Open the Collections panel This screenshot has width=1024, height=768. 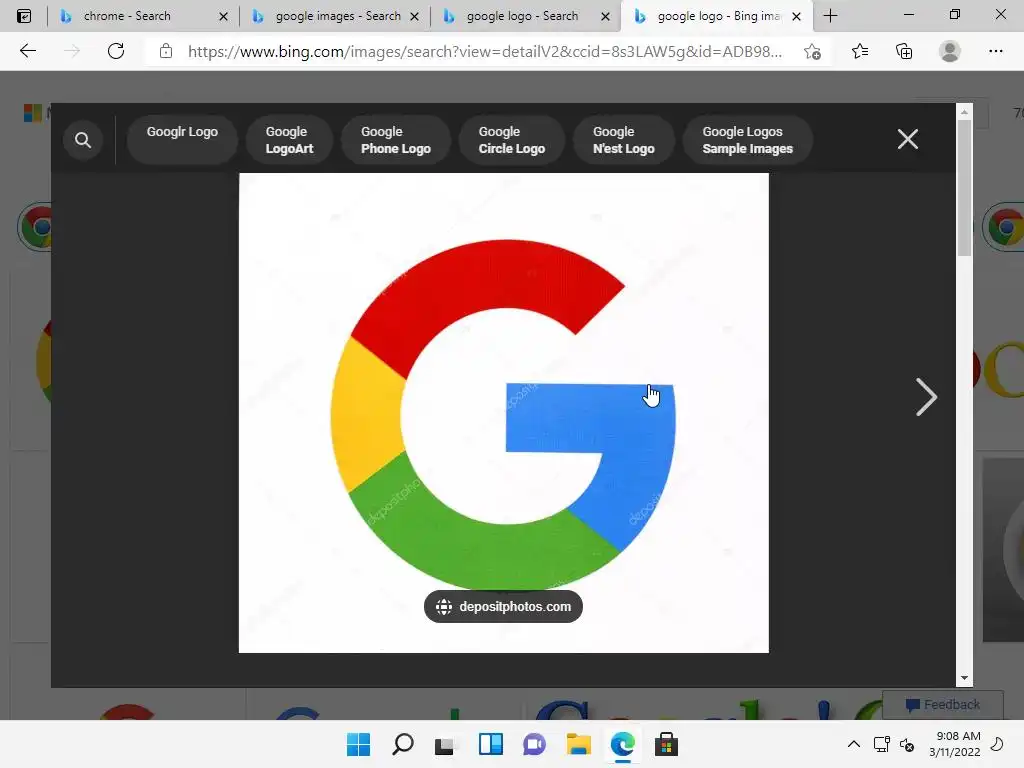[904, 51]
